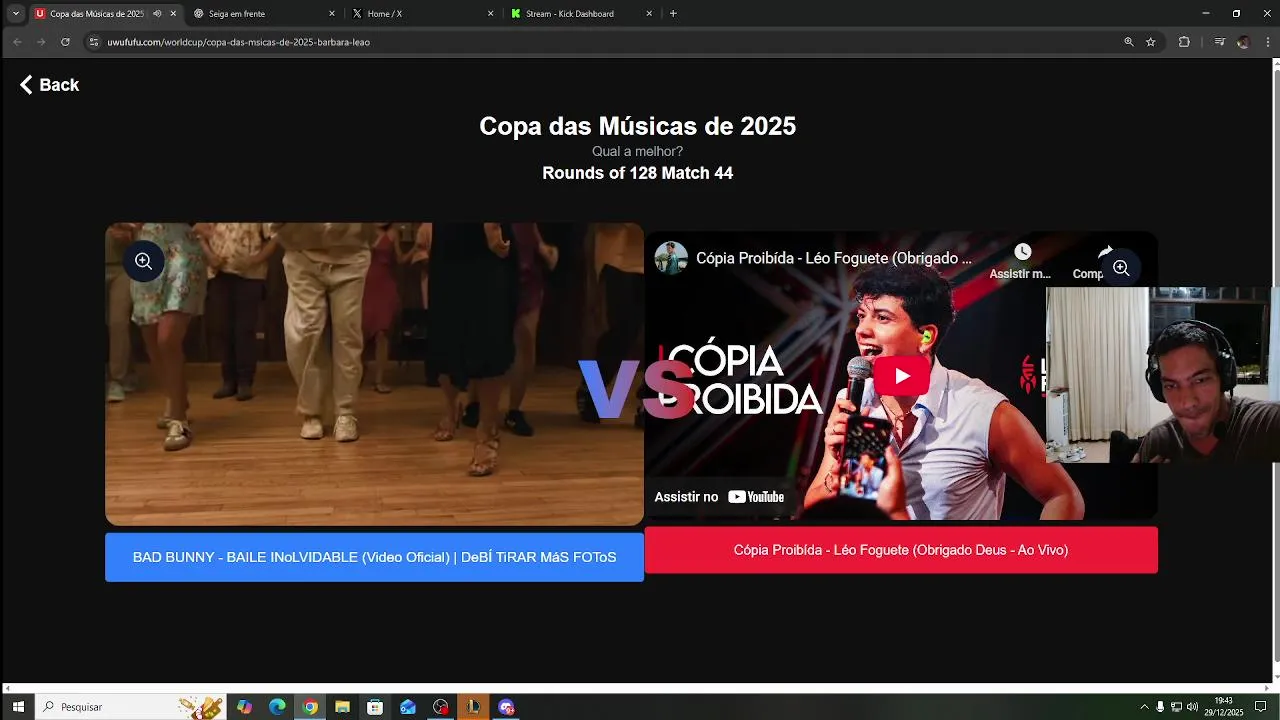
Task: Open the clock showing 19:43
Action: 1223,707
